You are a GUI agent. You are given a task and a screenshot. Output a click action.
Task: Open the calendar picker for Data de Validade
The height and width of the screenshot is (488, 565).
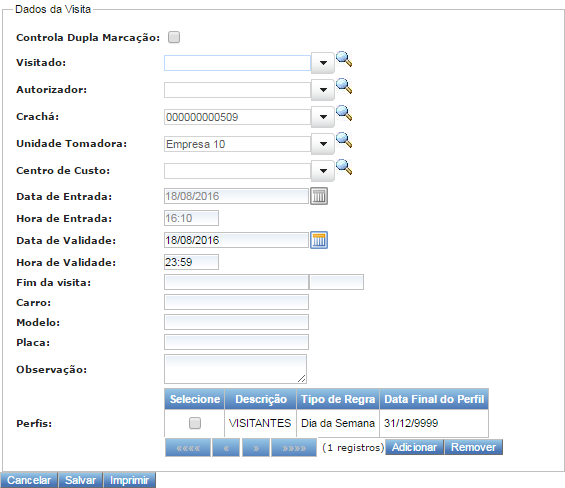tap(319, 240)
